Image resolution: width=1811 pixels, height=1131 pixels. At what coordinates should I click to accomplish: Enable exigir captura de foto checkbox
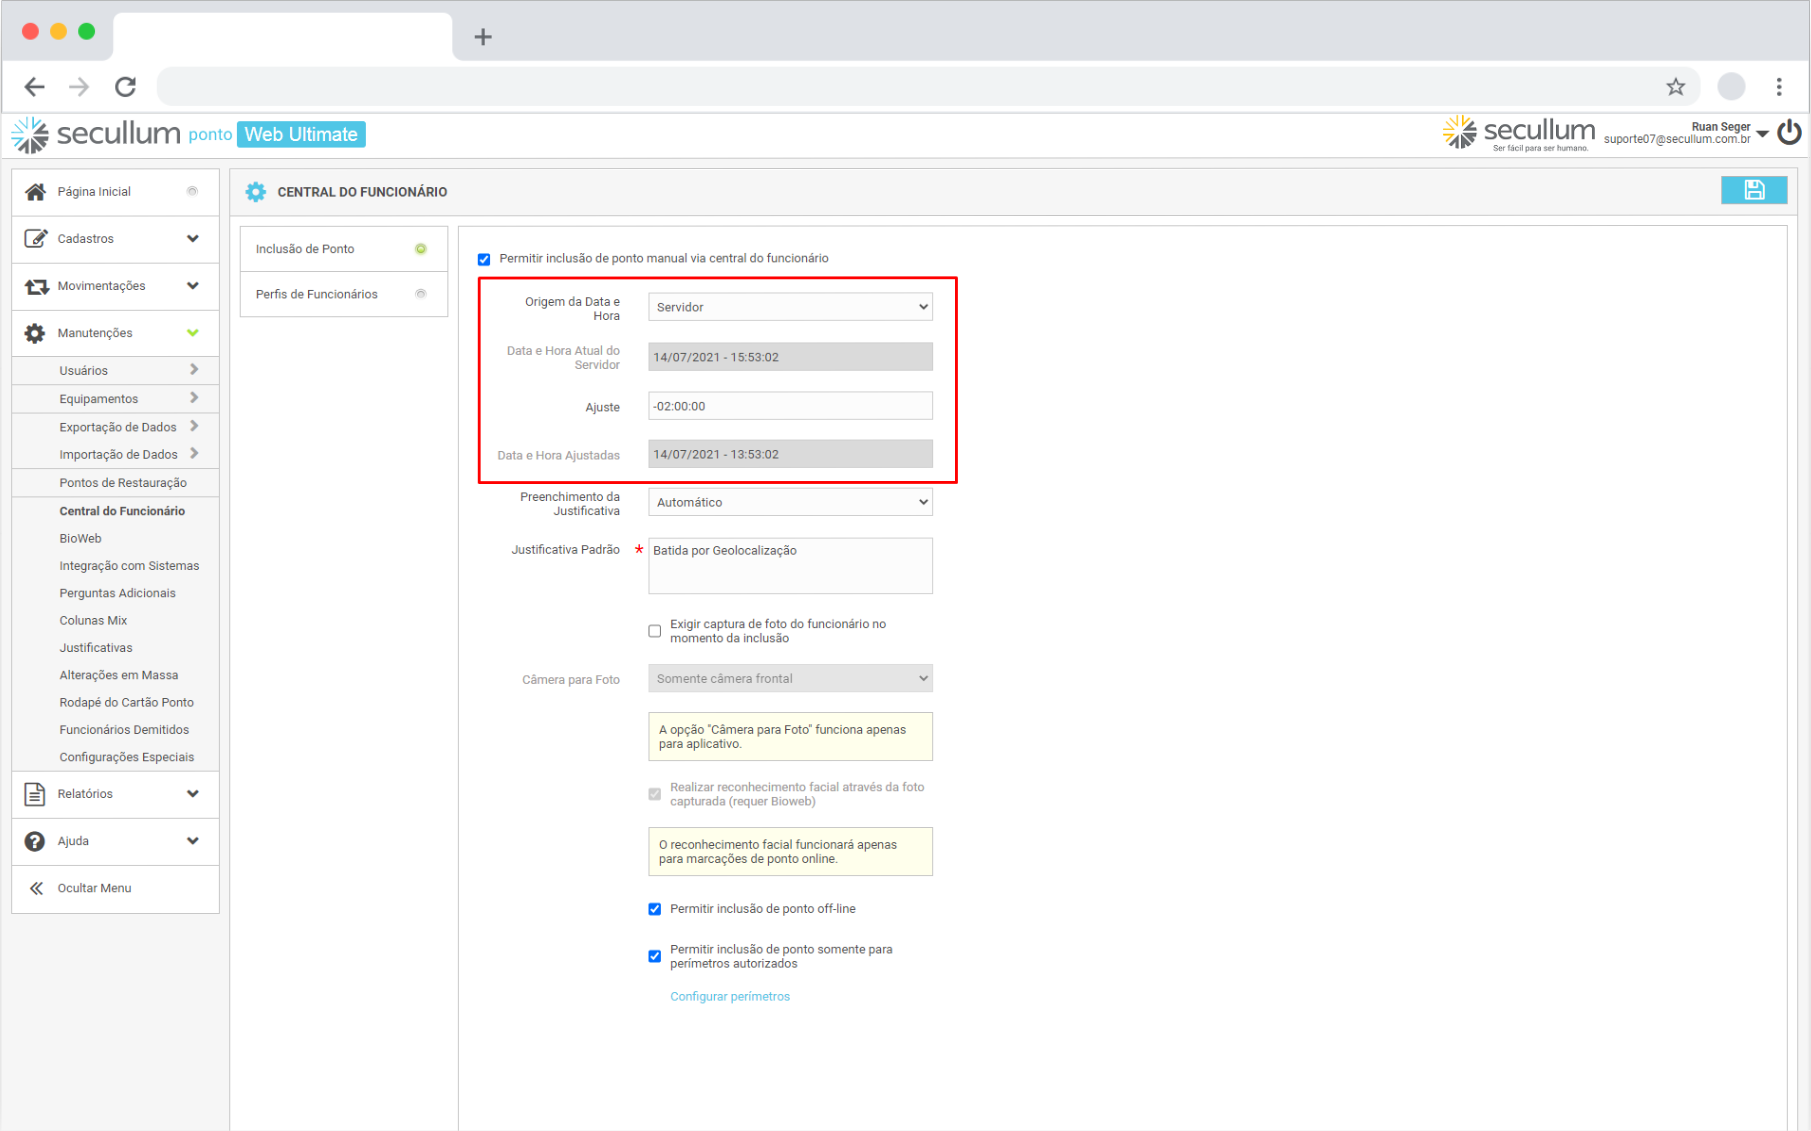(x=655, y=631)
